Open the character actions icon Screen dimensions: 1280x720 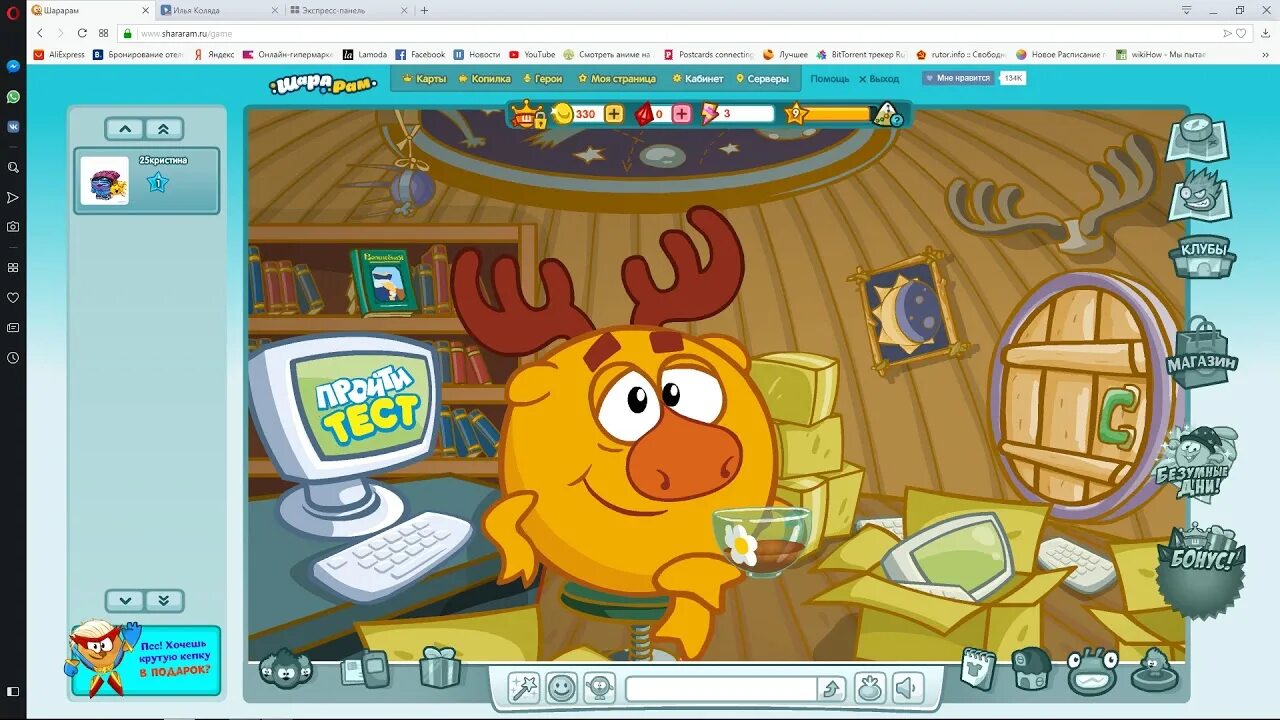(599, 688)
